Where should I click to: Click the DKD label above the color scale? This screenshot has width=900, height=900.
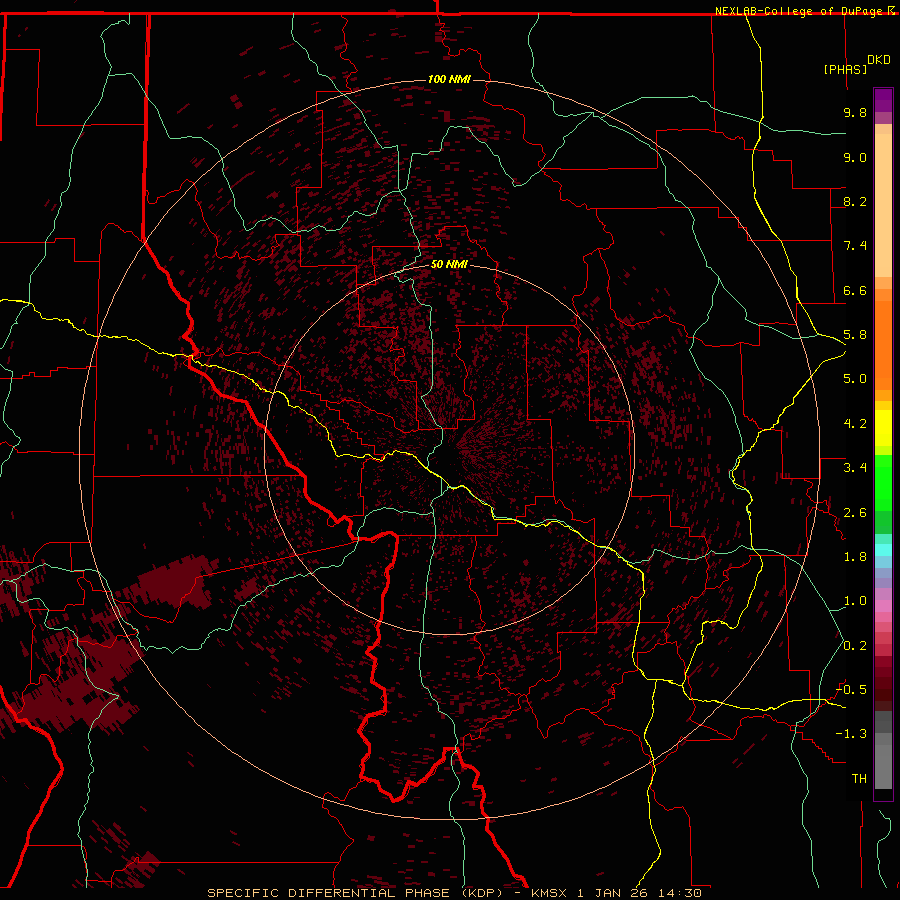(879, 60)
